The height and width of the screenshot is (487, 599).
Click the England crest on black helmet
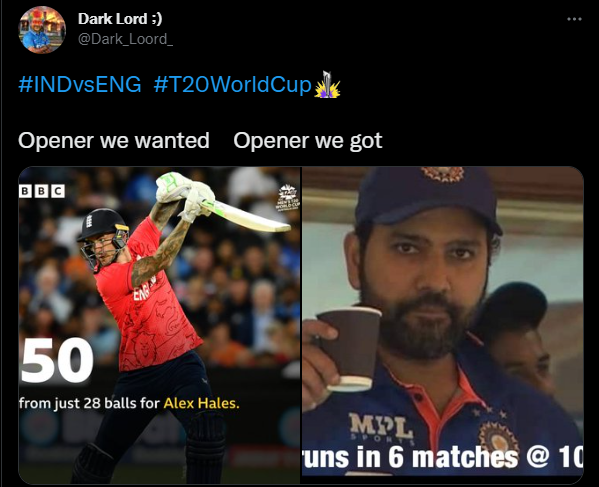[x=89, y=221]
